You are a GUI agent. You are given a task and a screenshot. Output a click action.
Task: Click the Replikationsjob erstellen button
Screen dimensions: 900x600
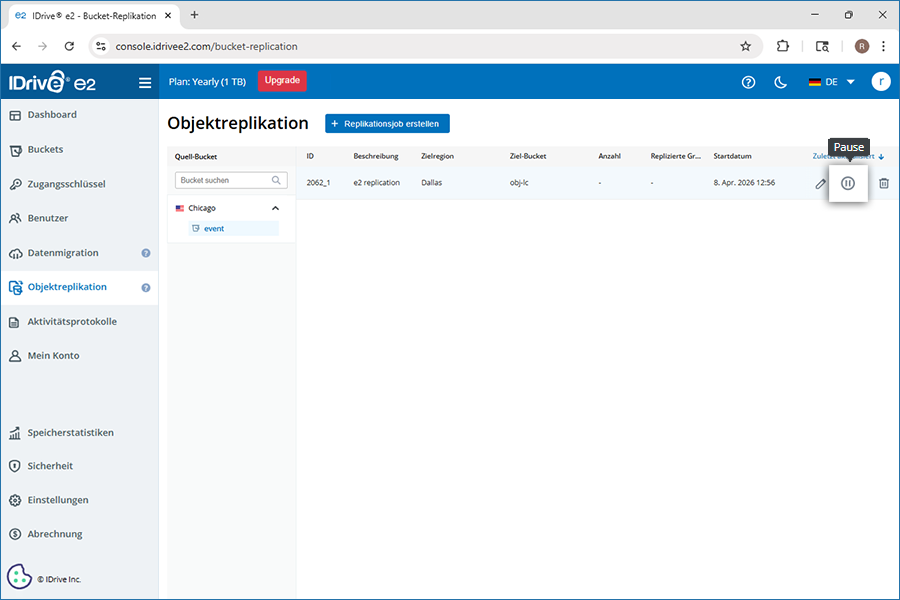tap(387, 123)
